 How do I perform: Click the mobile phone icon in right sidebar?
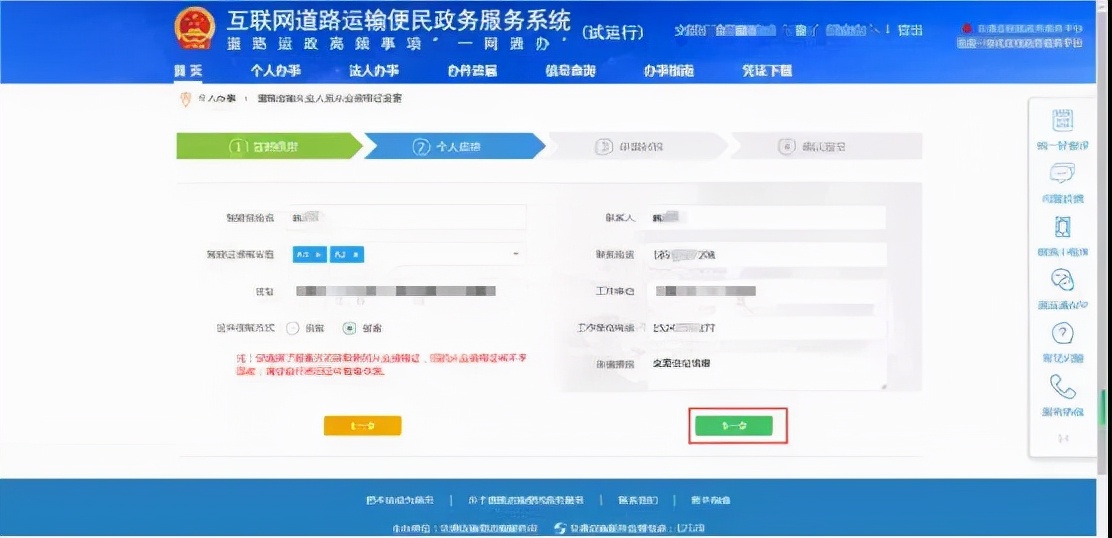1062,227
